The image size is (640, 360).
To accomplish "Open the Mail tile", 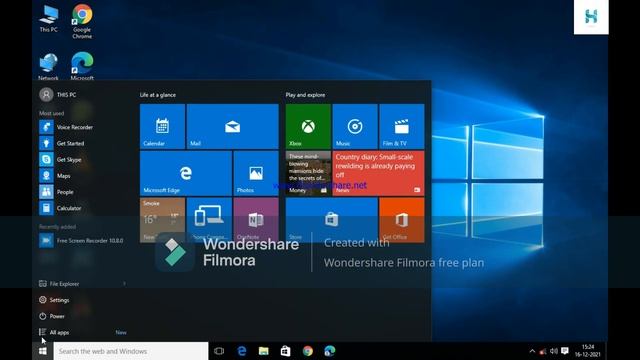I will 233,126.
